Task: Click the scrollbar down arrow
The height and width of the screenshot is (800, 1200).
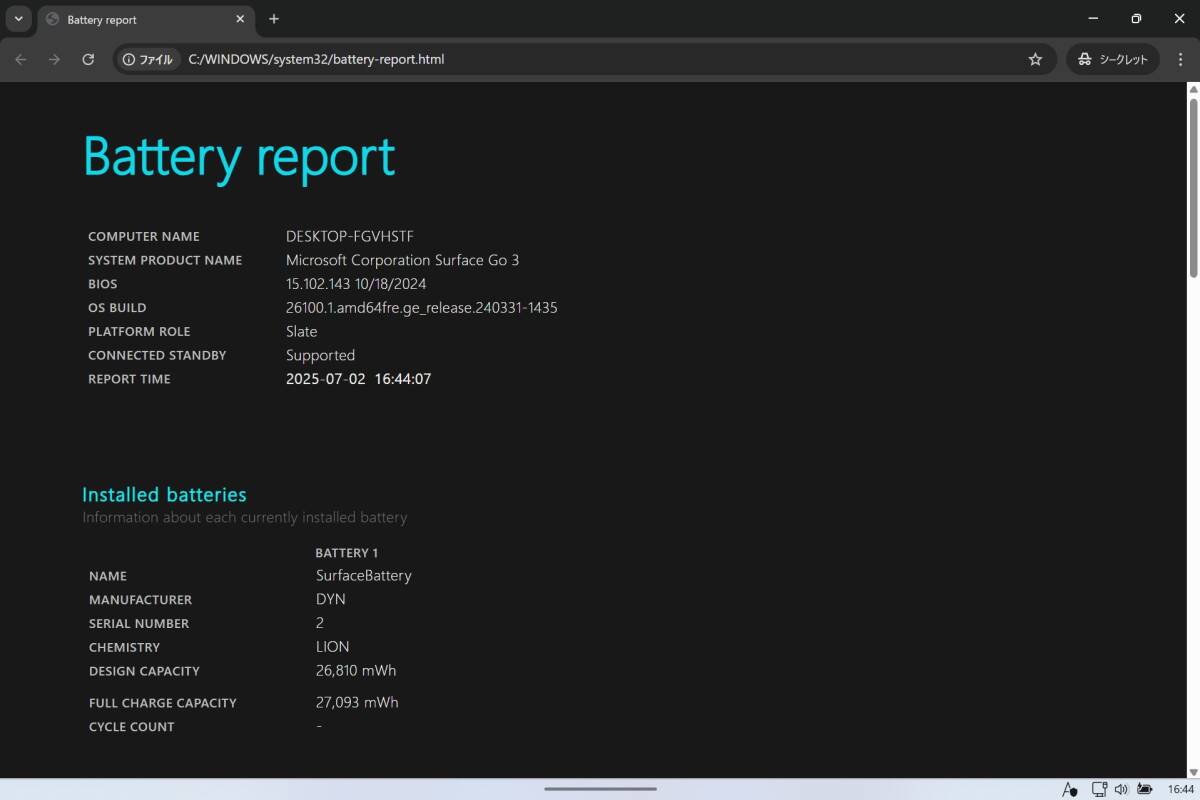Action: (1193, 771)
